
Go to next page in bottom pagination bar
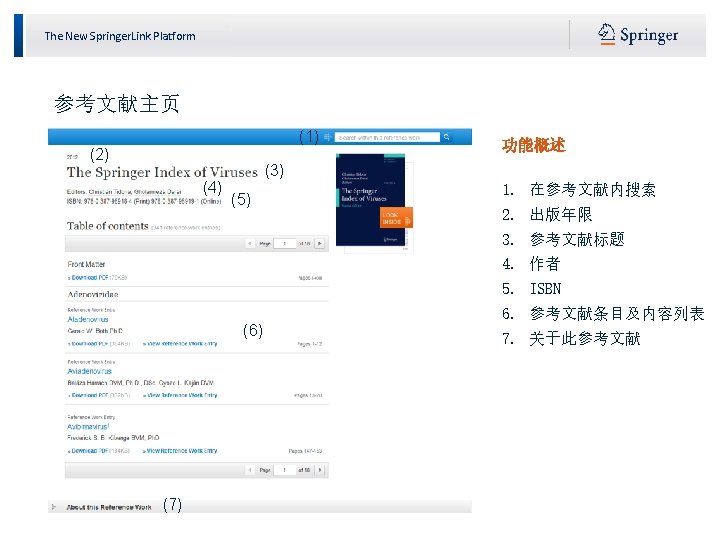[x=320, y=470]
